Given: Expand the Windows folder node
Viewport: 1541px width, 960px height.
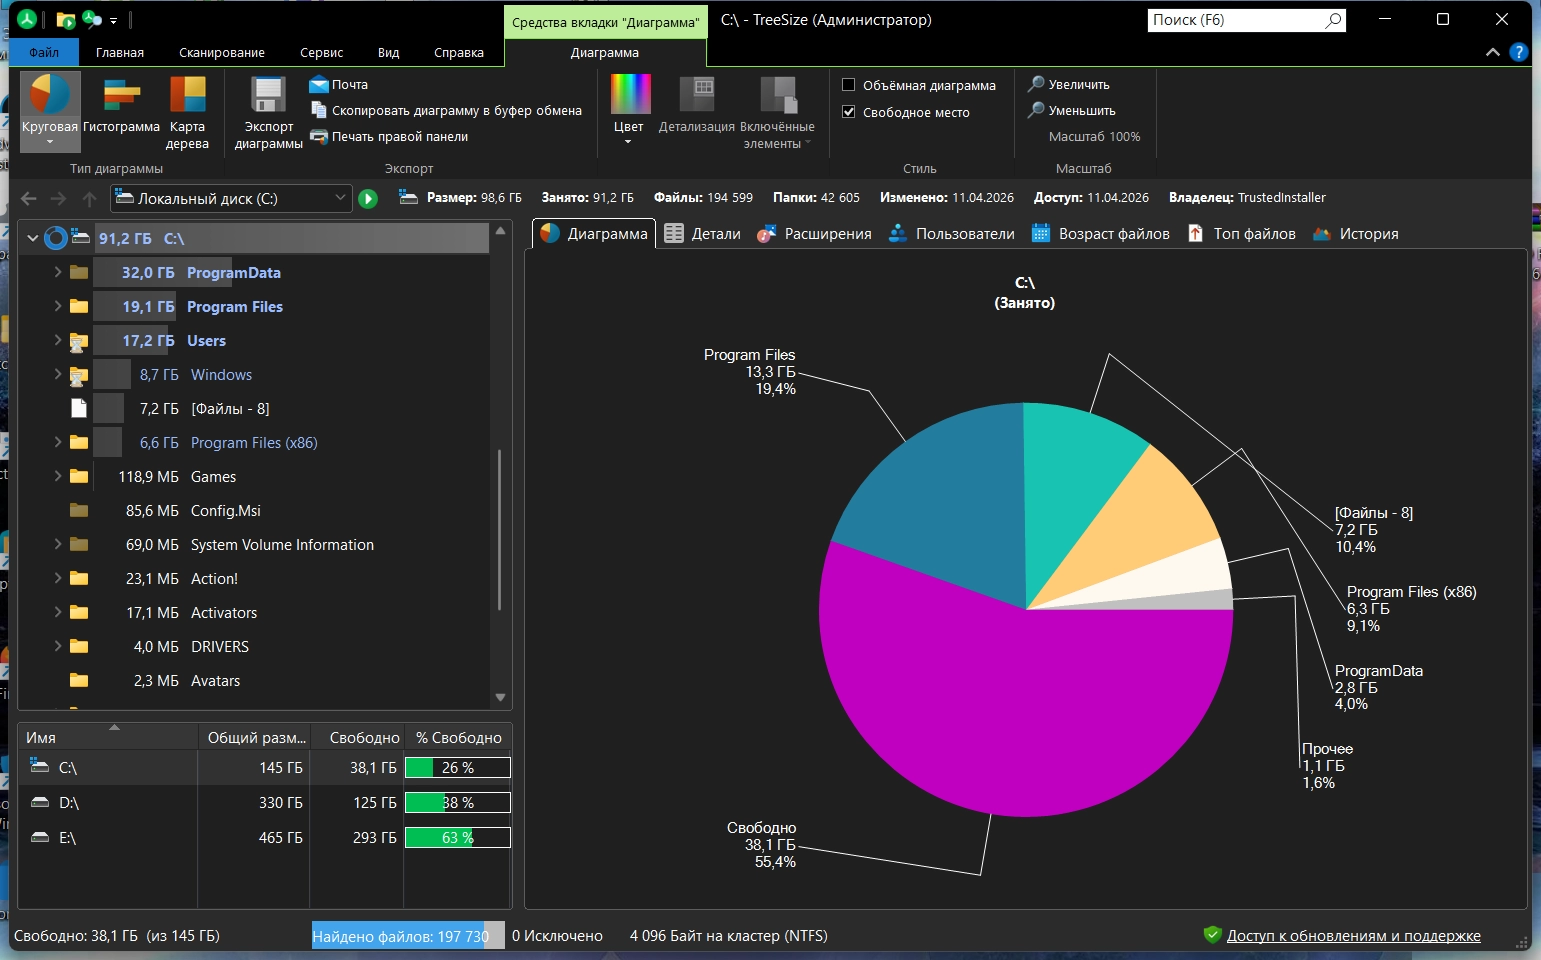Looking at the screenshot, I should (57, 374).
